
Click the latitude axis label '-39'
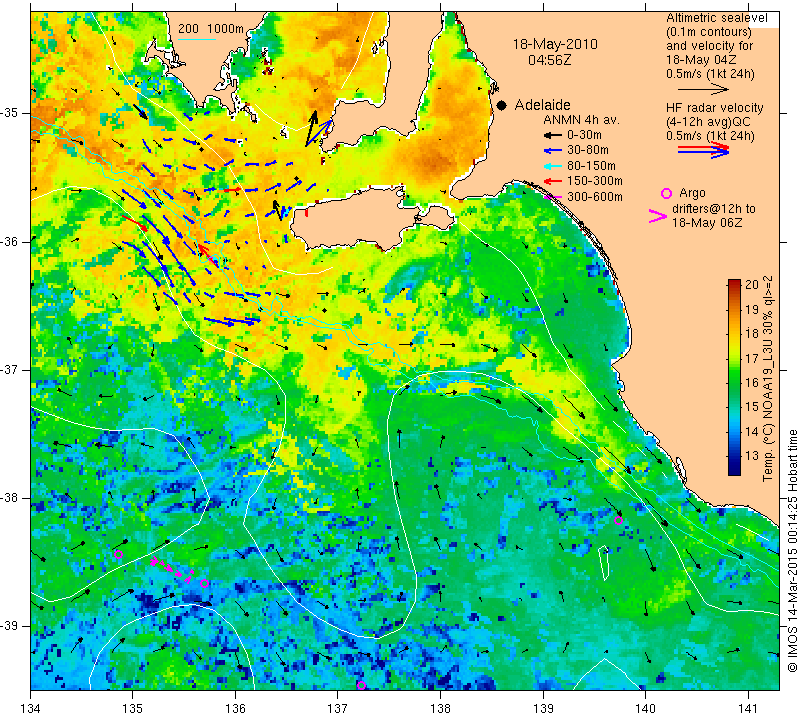click(x=10, y=626)
